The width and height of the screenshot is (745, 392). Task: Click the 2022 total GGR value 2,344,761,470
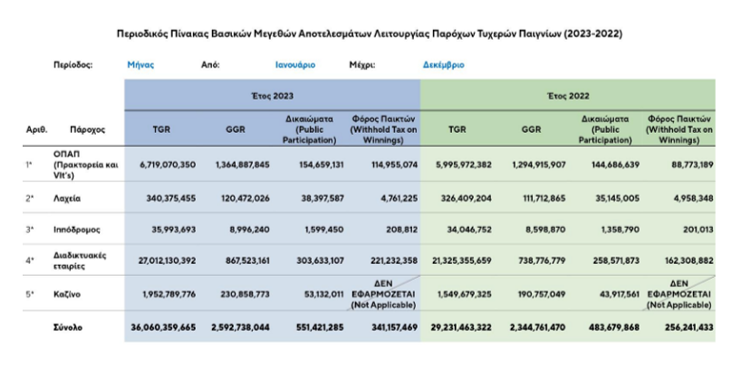[x=537, y=327]
